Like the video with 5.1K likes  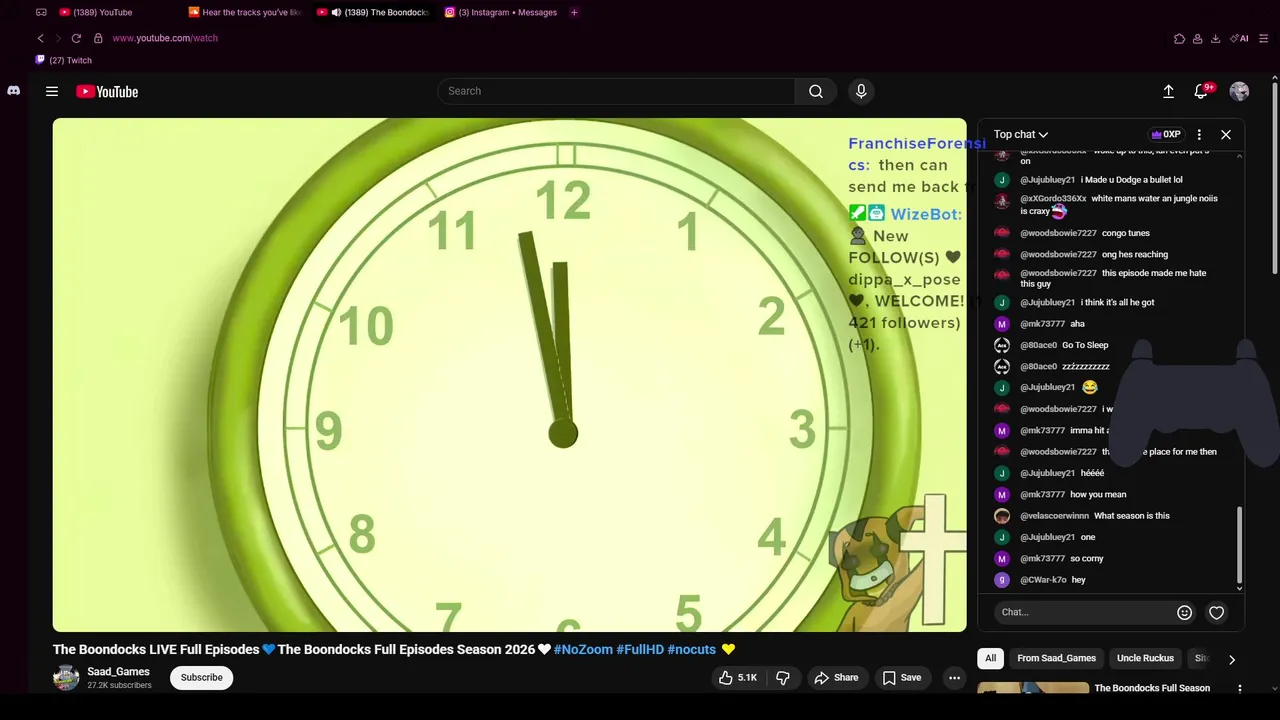click(x=737, y=678)
